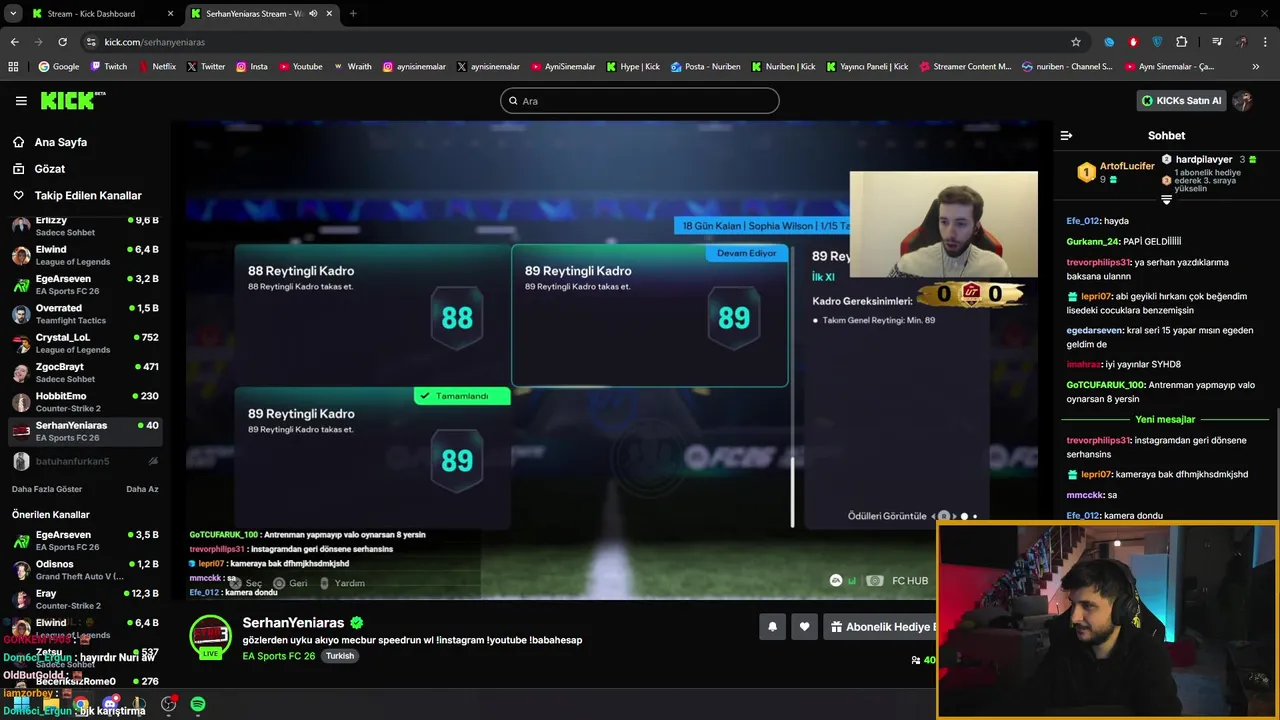
Task: Focus the Ara search field
Action: pos(639,101)
